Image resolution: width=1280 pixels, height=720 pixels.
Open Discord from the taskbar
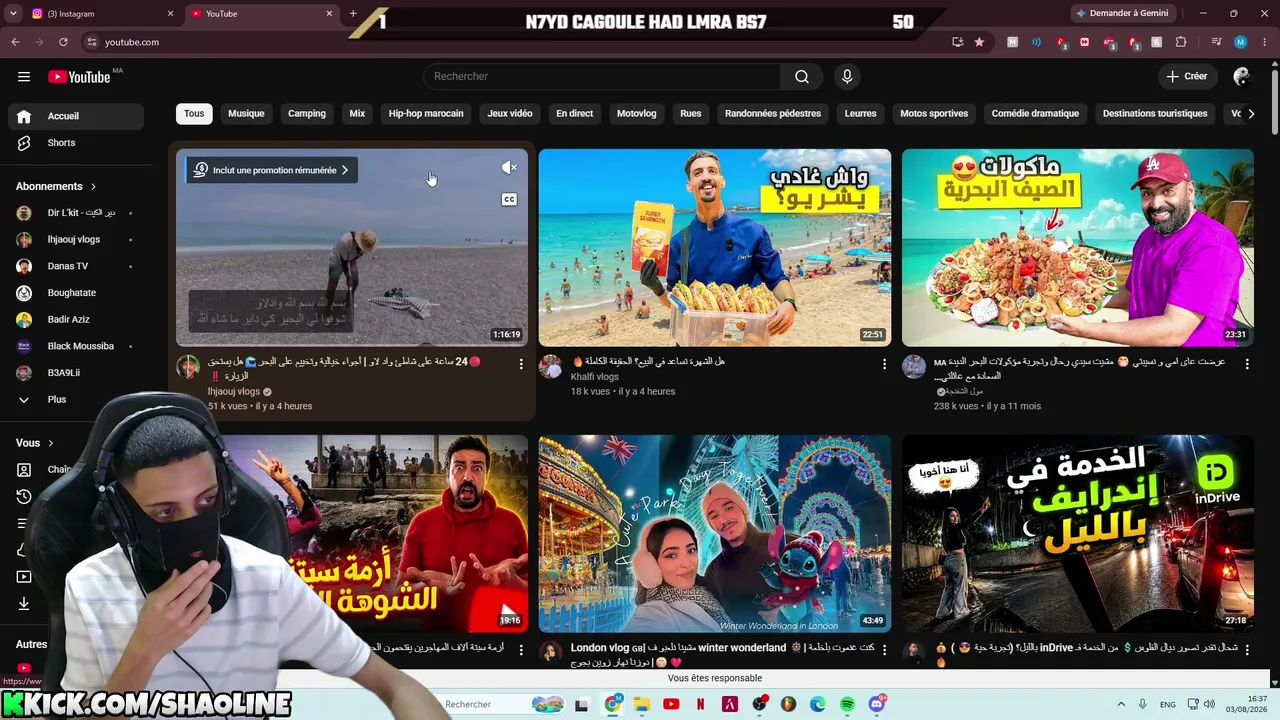click(877, 704)
